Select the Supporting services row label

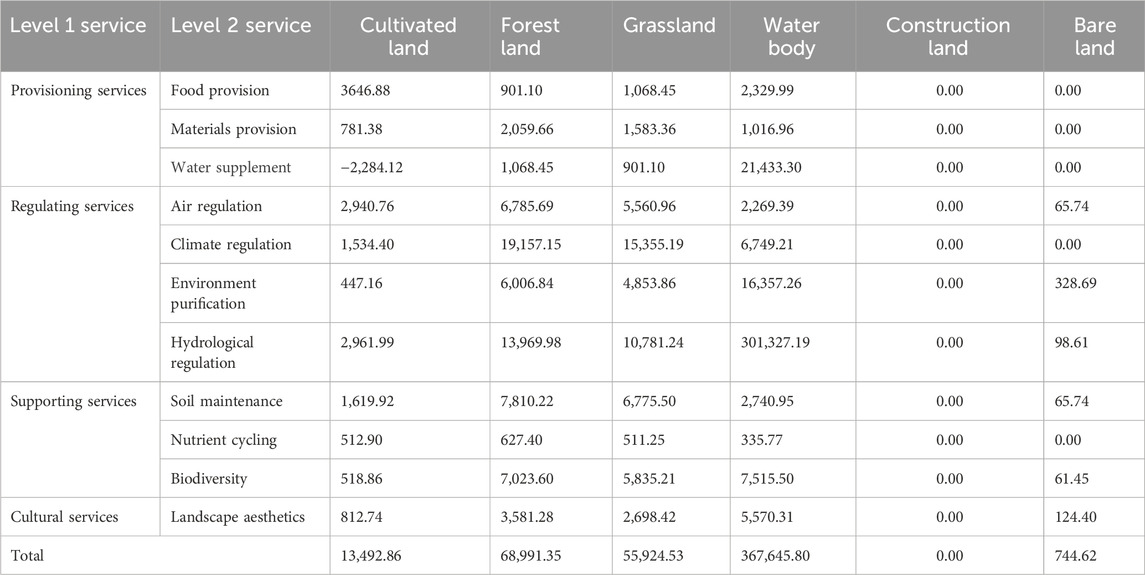tap(73, 402)
